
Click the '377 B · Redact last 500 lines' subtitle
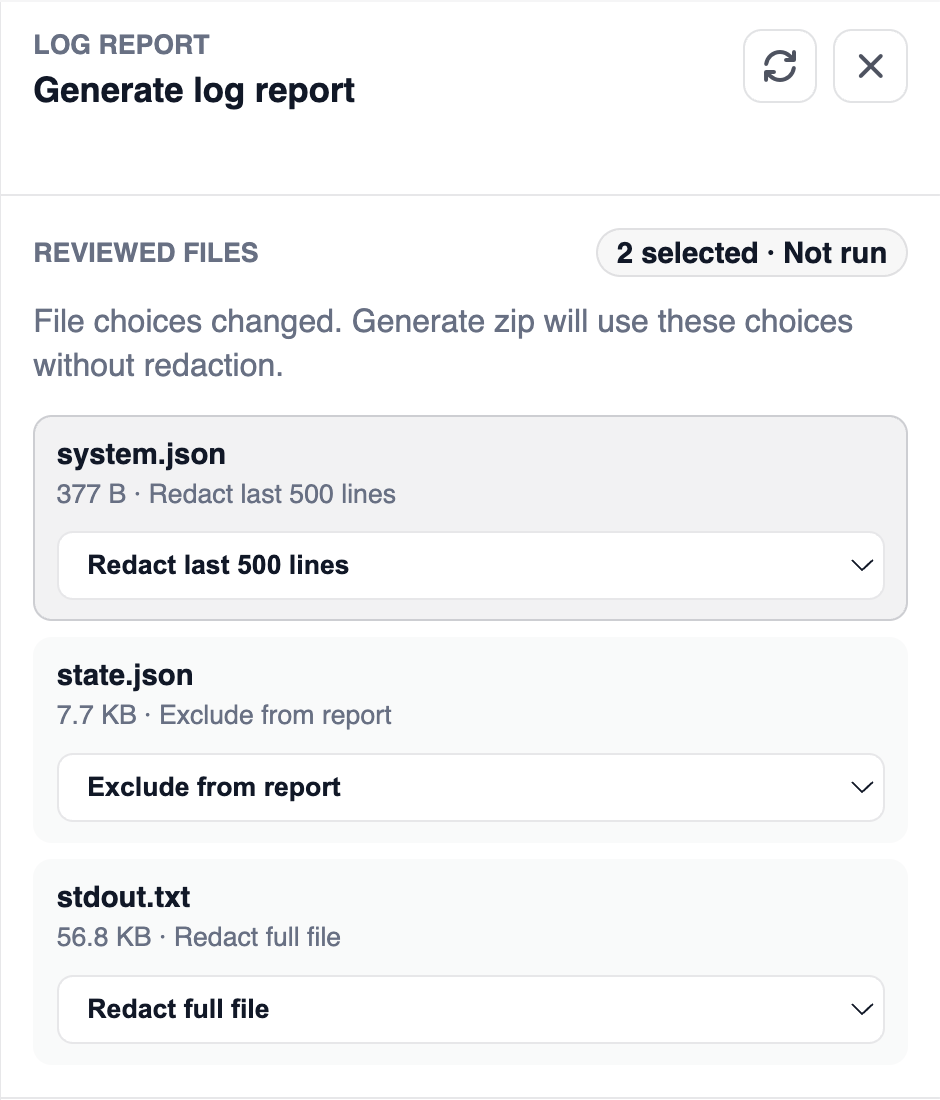[x=226, y=494]
